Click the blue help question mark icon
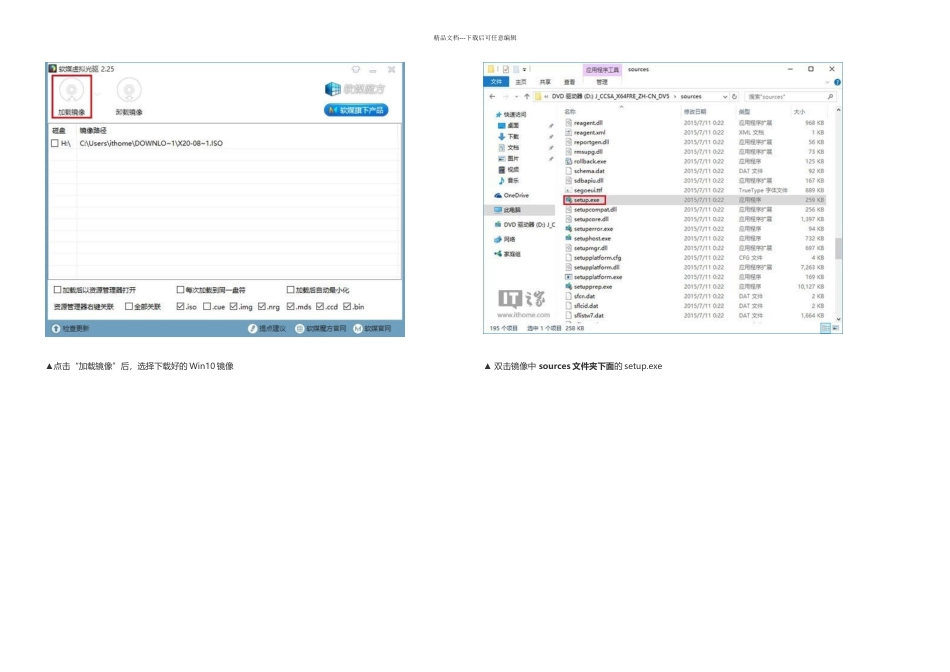The height and width of the screenshot is (672, 950). (x=837, y=82)
